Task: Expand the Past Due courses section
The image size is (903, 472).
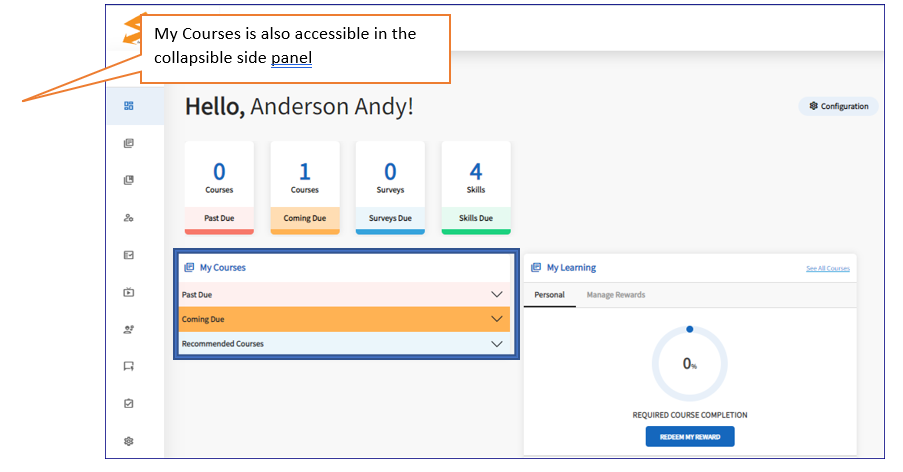Action: click(496, 295)
